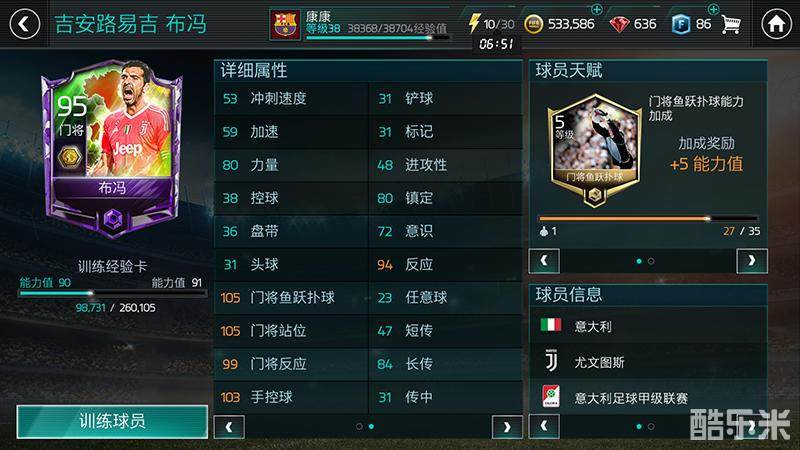
Task: Tap the gold coin currency icon
Action: click(x=534, y=24)
